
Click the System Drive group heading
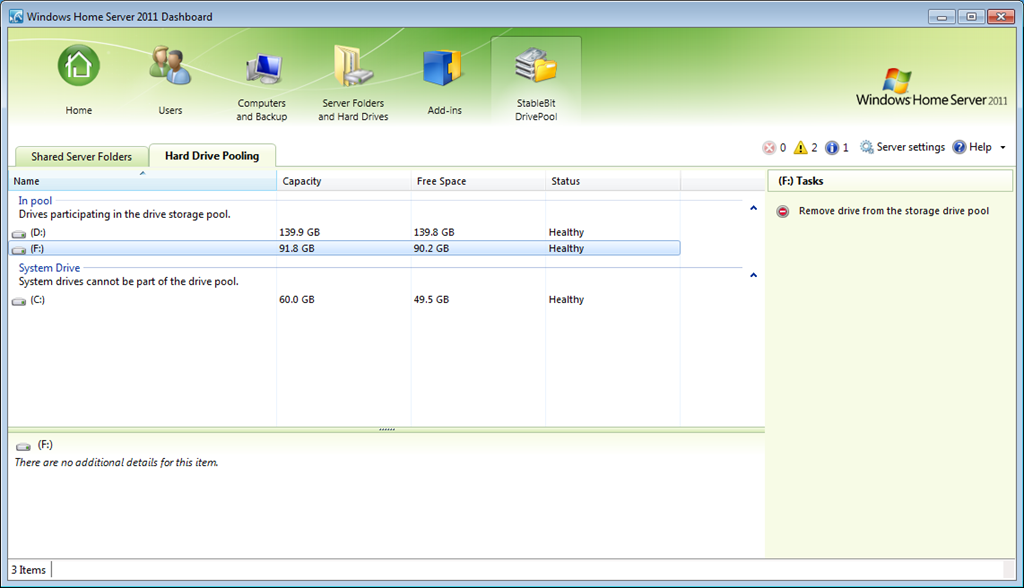point(49,268)
